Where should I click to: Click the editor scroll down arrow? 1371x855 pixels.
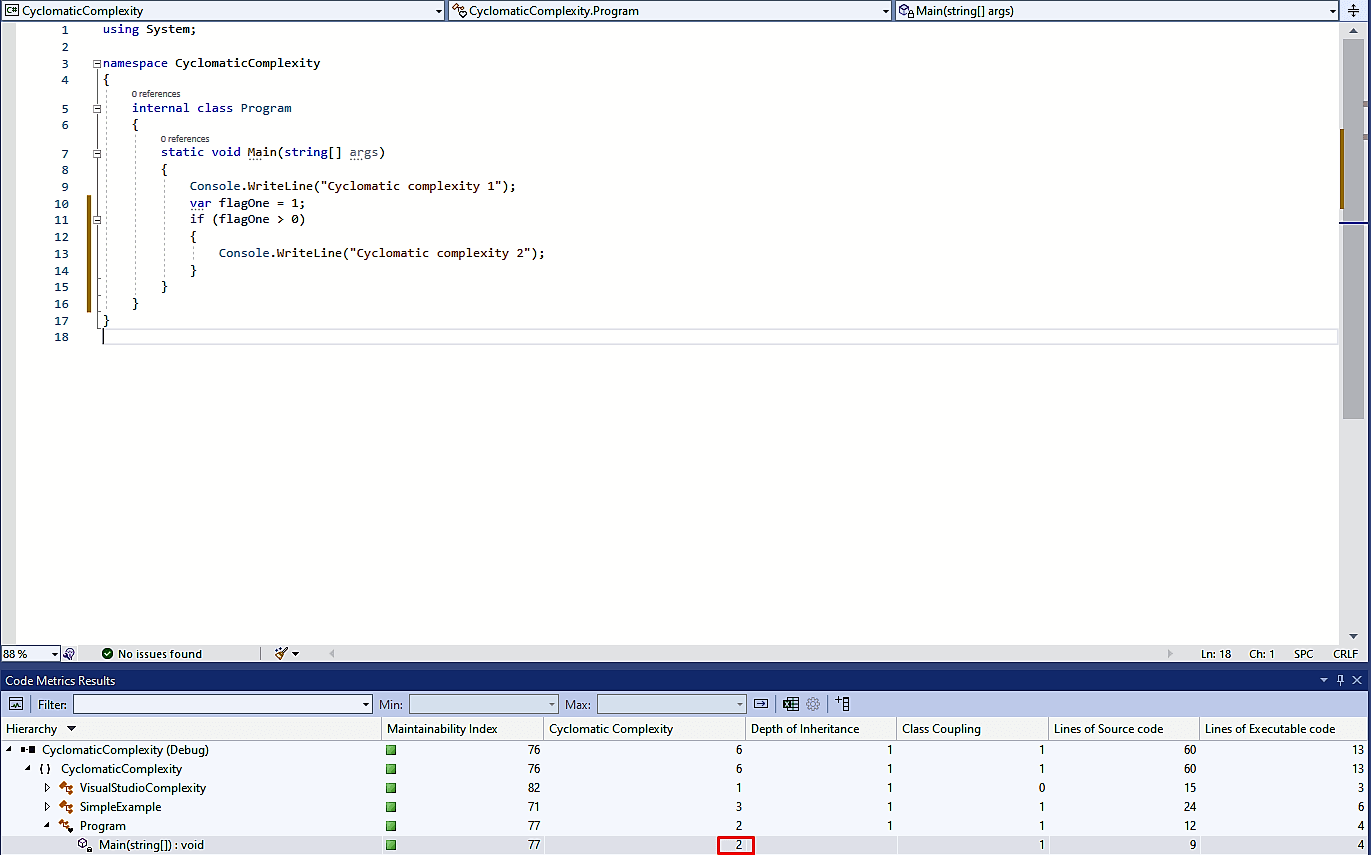[x=1354, y=637]
